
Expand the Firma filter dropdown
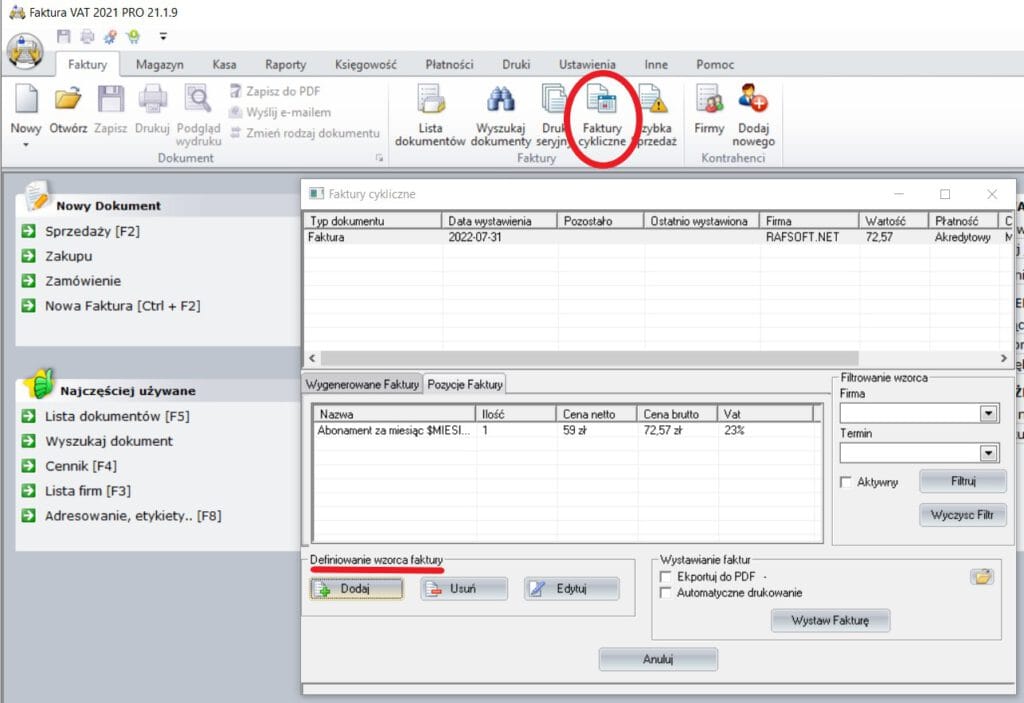pyautogui.click(x=989, y=413)
